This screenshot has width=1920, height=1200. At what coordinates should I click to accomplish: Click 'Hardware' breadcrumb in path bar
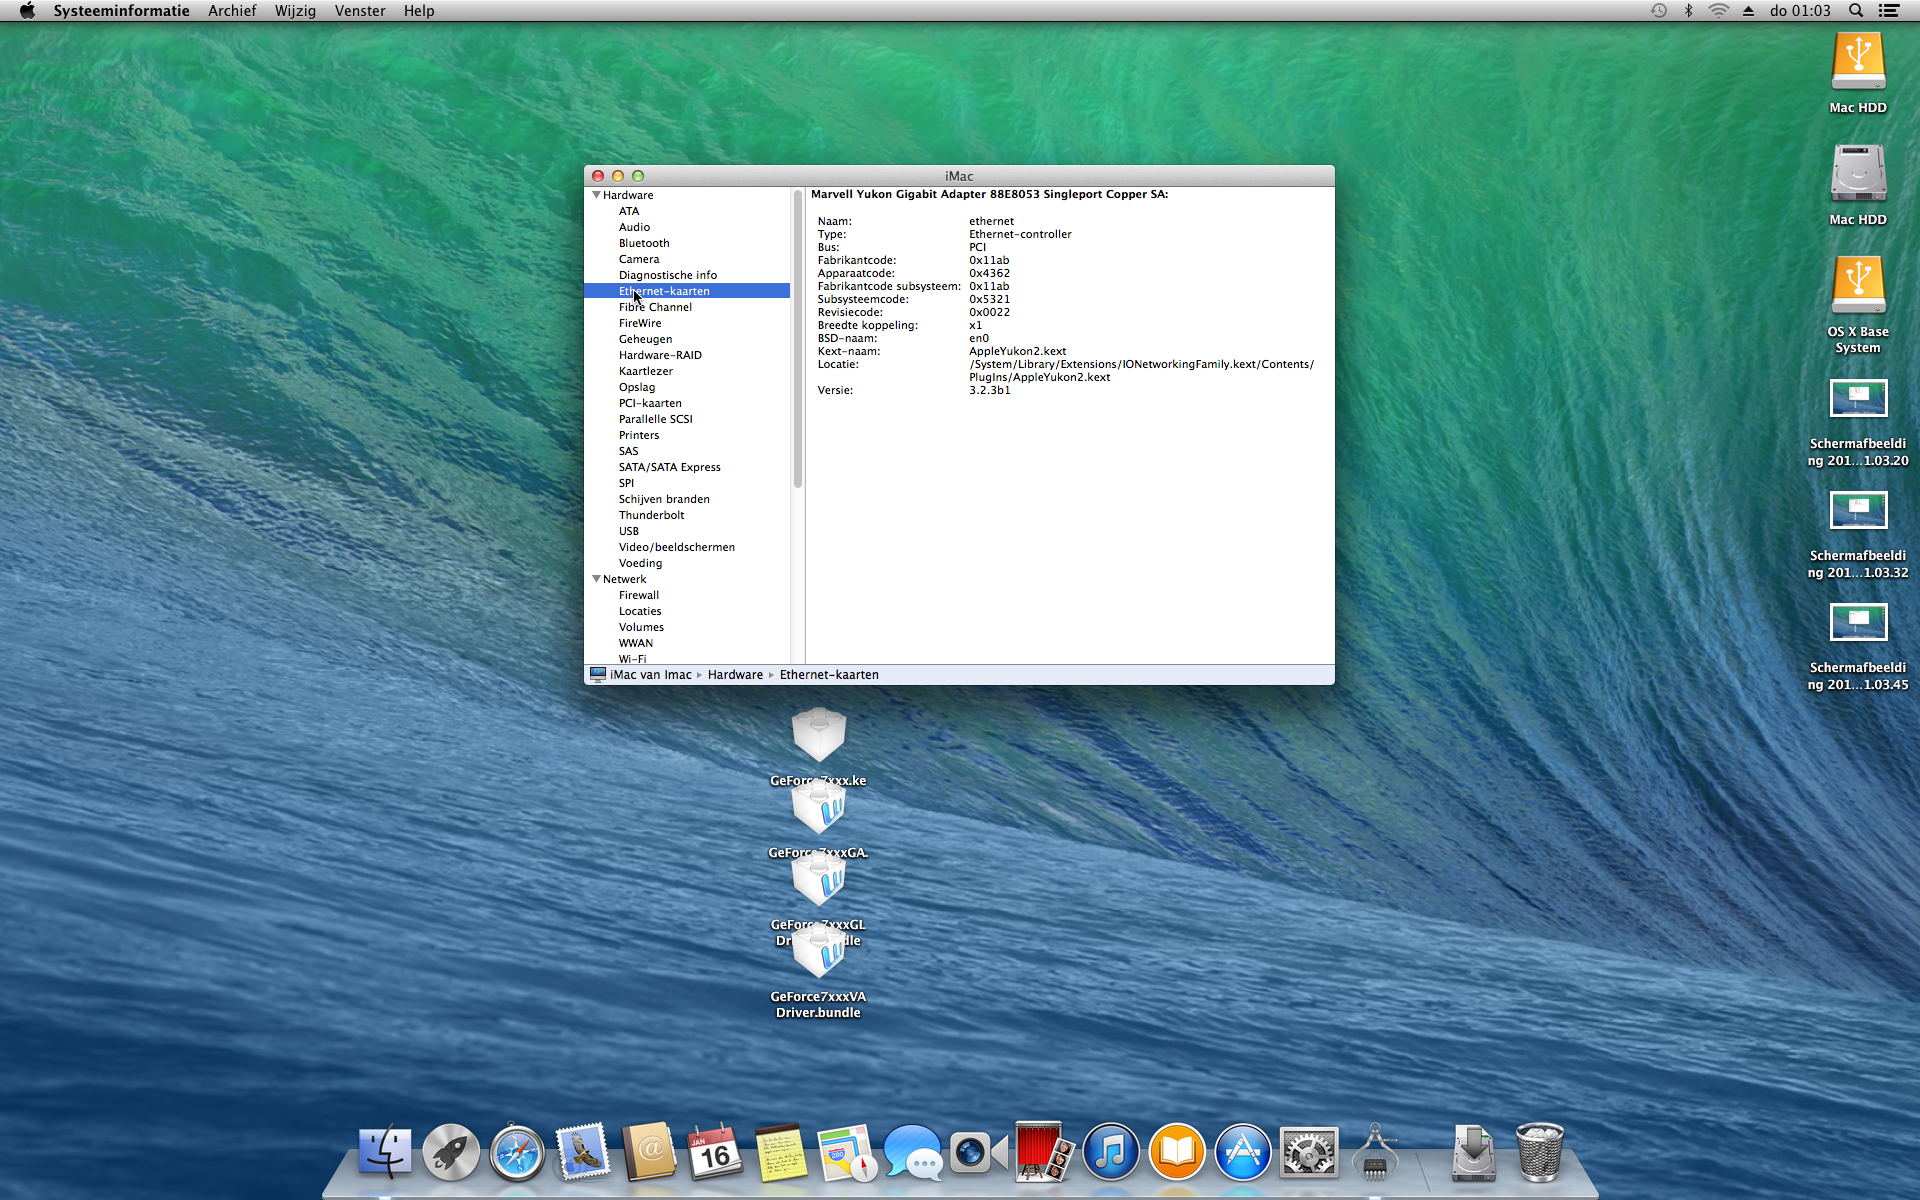point(735,675)
